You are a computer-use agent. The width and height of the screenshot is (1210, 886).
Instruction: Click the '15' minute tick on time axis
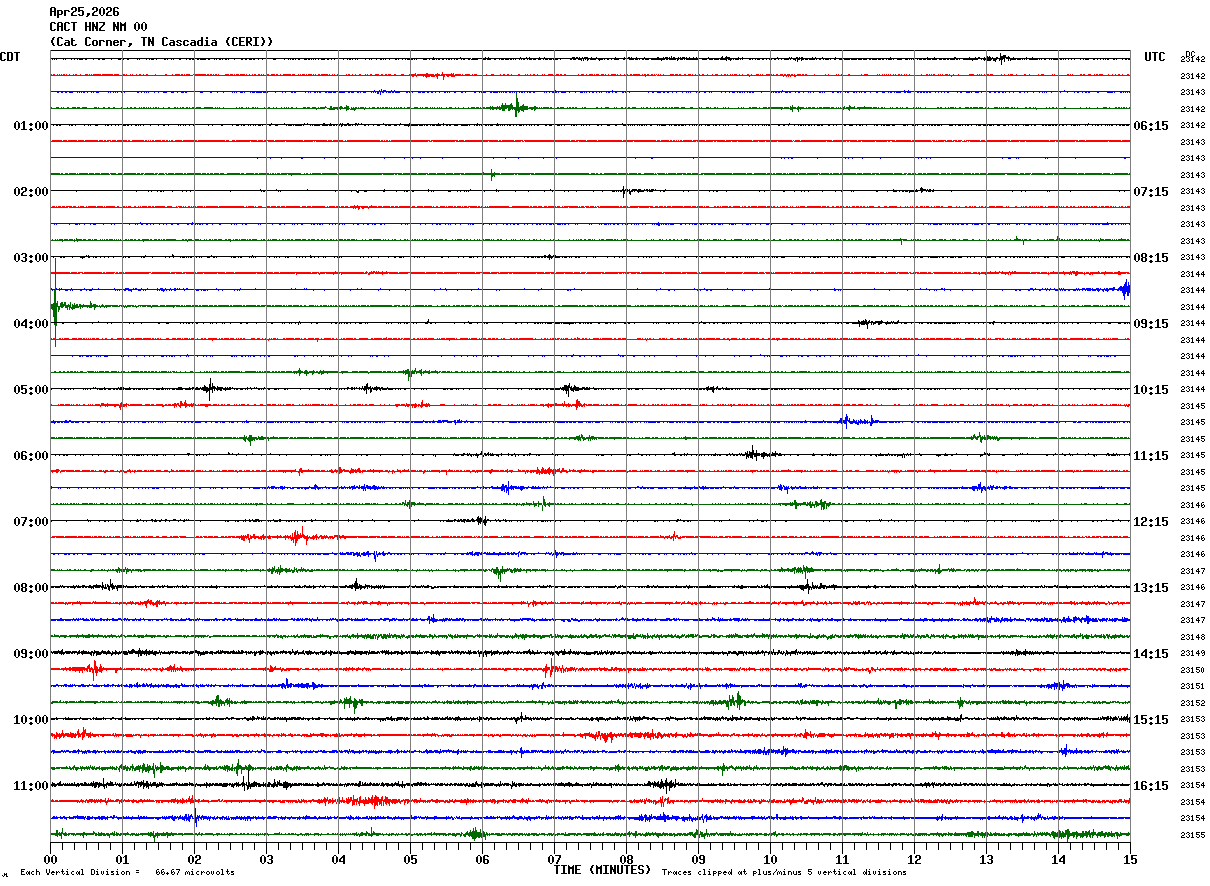coord(1129,859)
